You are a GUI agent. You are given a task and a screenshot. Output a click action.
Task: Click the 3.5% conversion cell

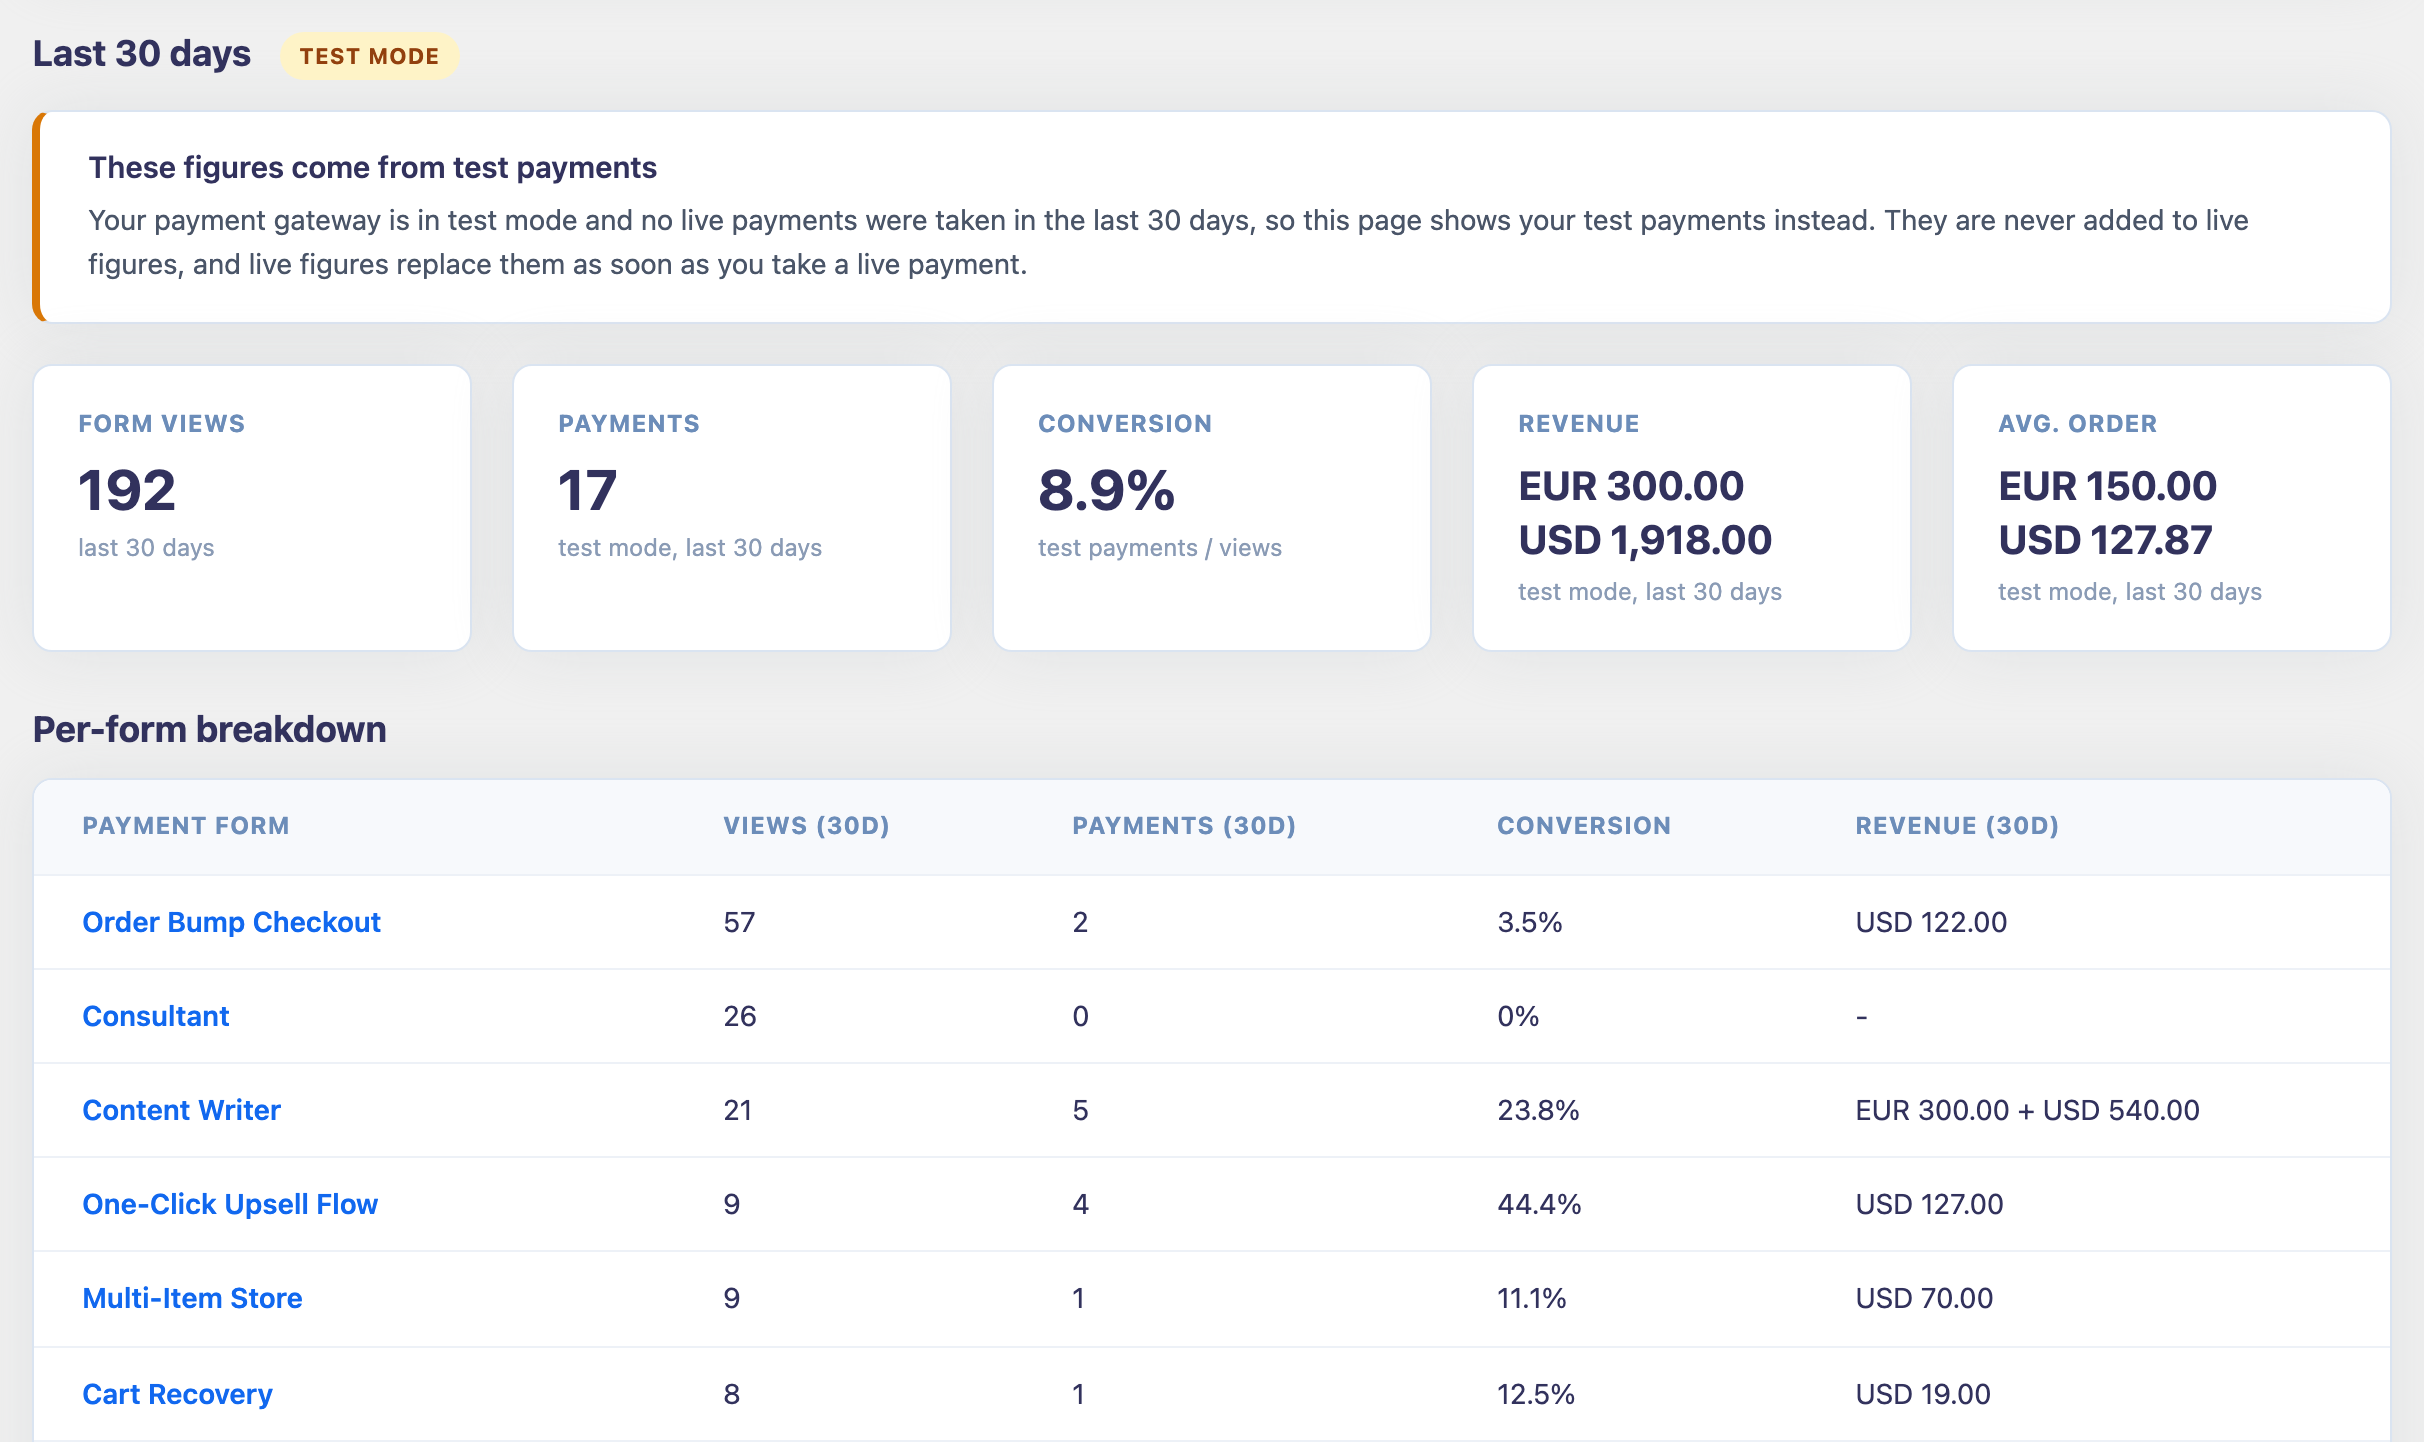click(1529, 922)
